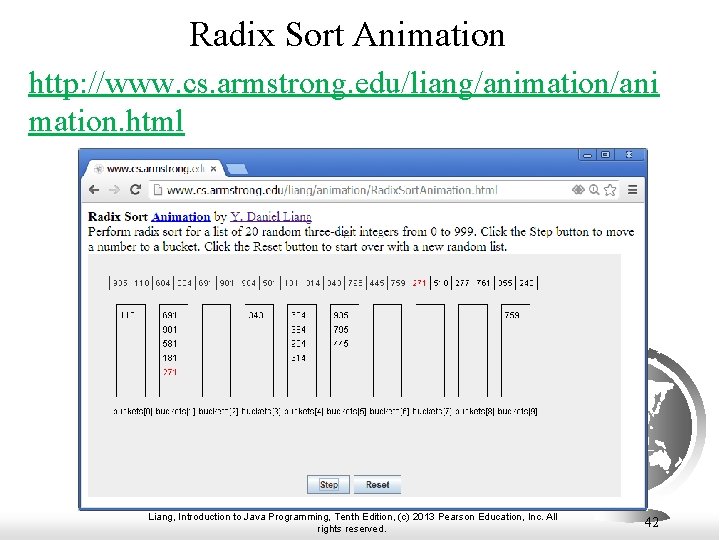Click the red 271 inside buckets[1]
This screenshot has height=540, width=720.
(169, 372)
